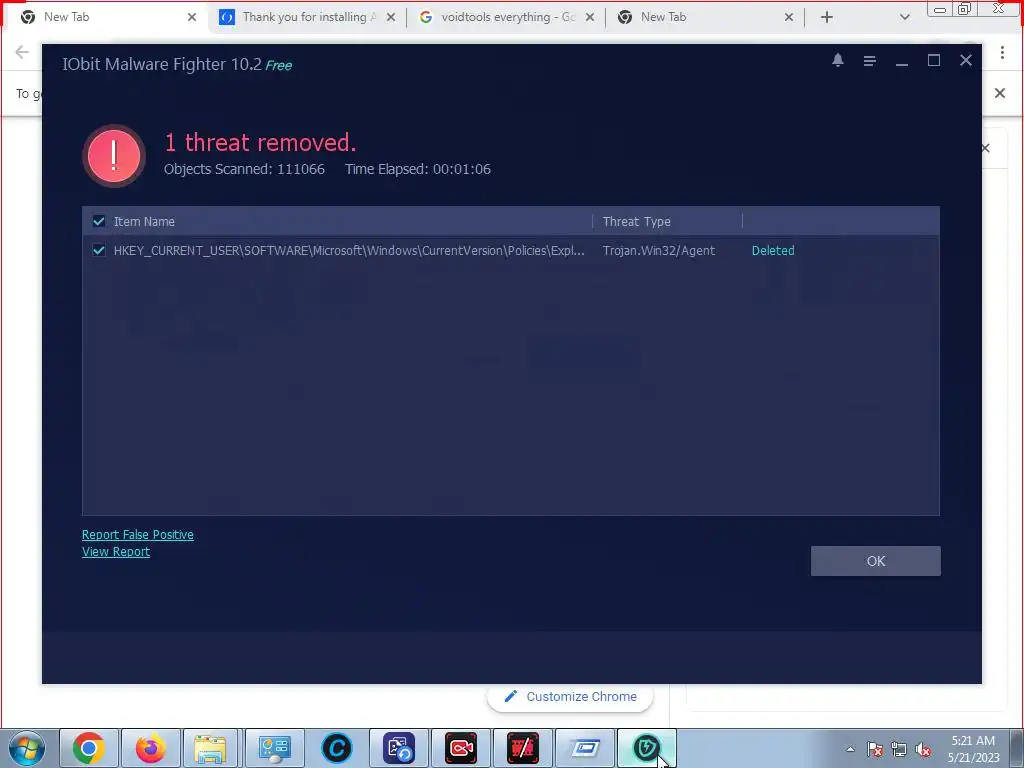Close the first New Tab in Chrome
This screenshot has width=1024, height=768.
[x=191, y=18]
